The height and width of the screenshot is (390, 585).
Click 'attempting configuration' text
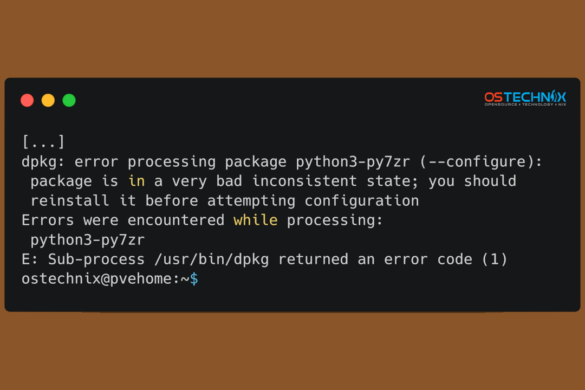[x=313, y=201]
